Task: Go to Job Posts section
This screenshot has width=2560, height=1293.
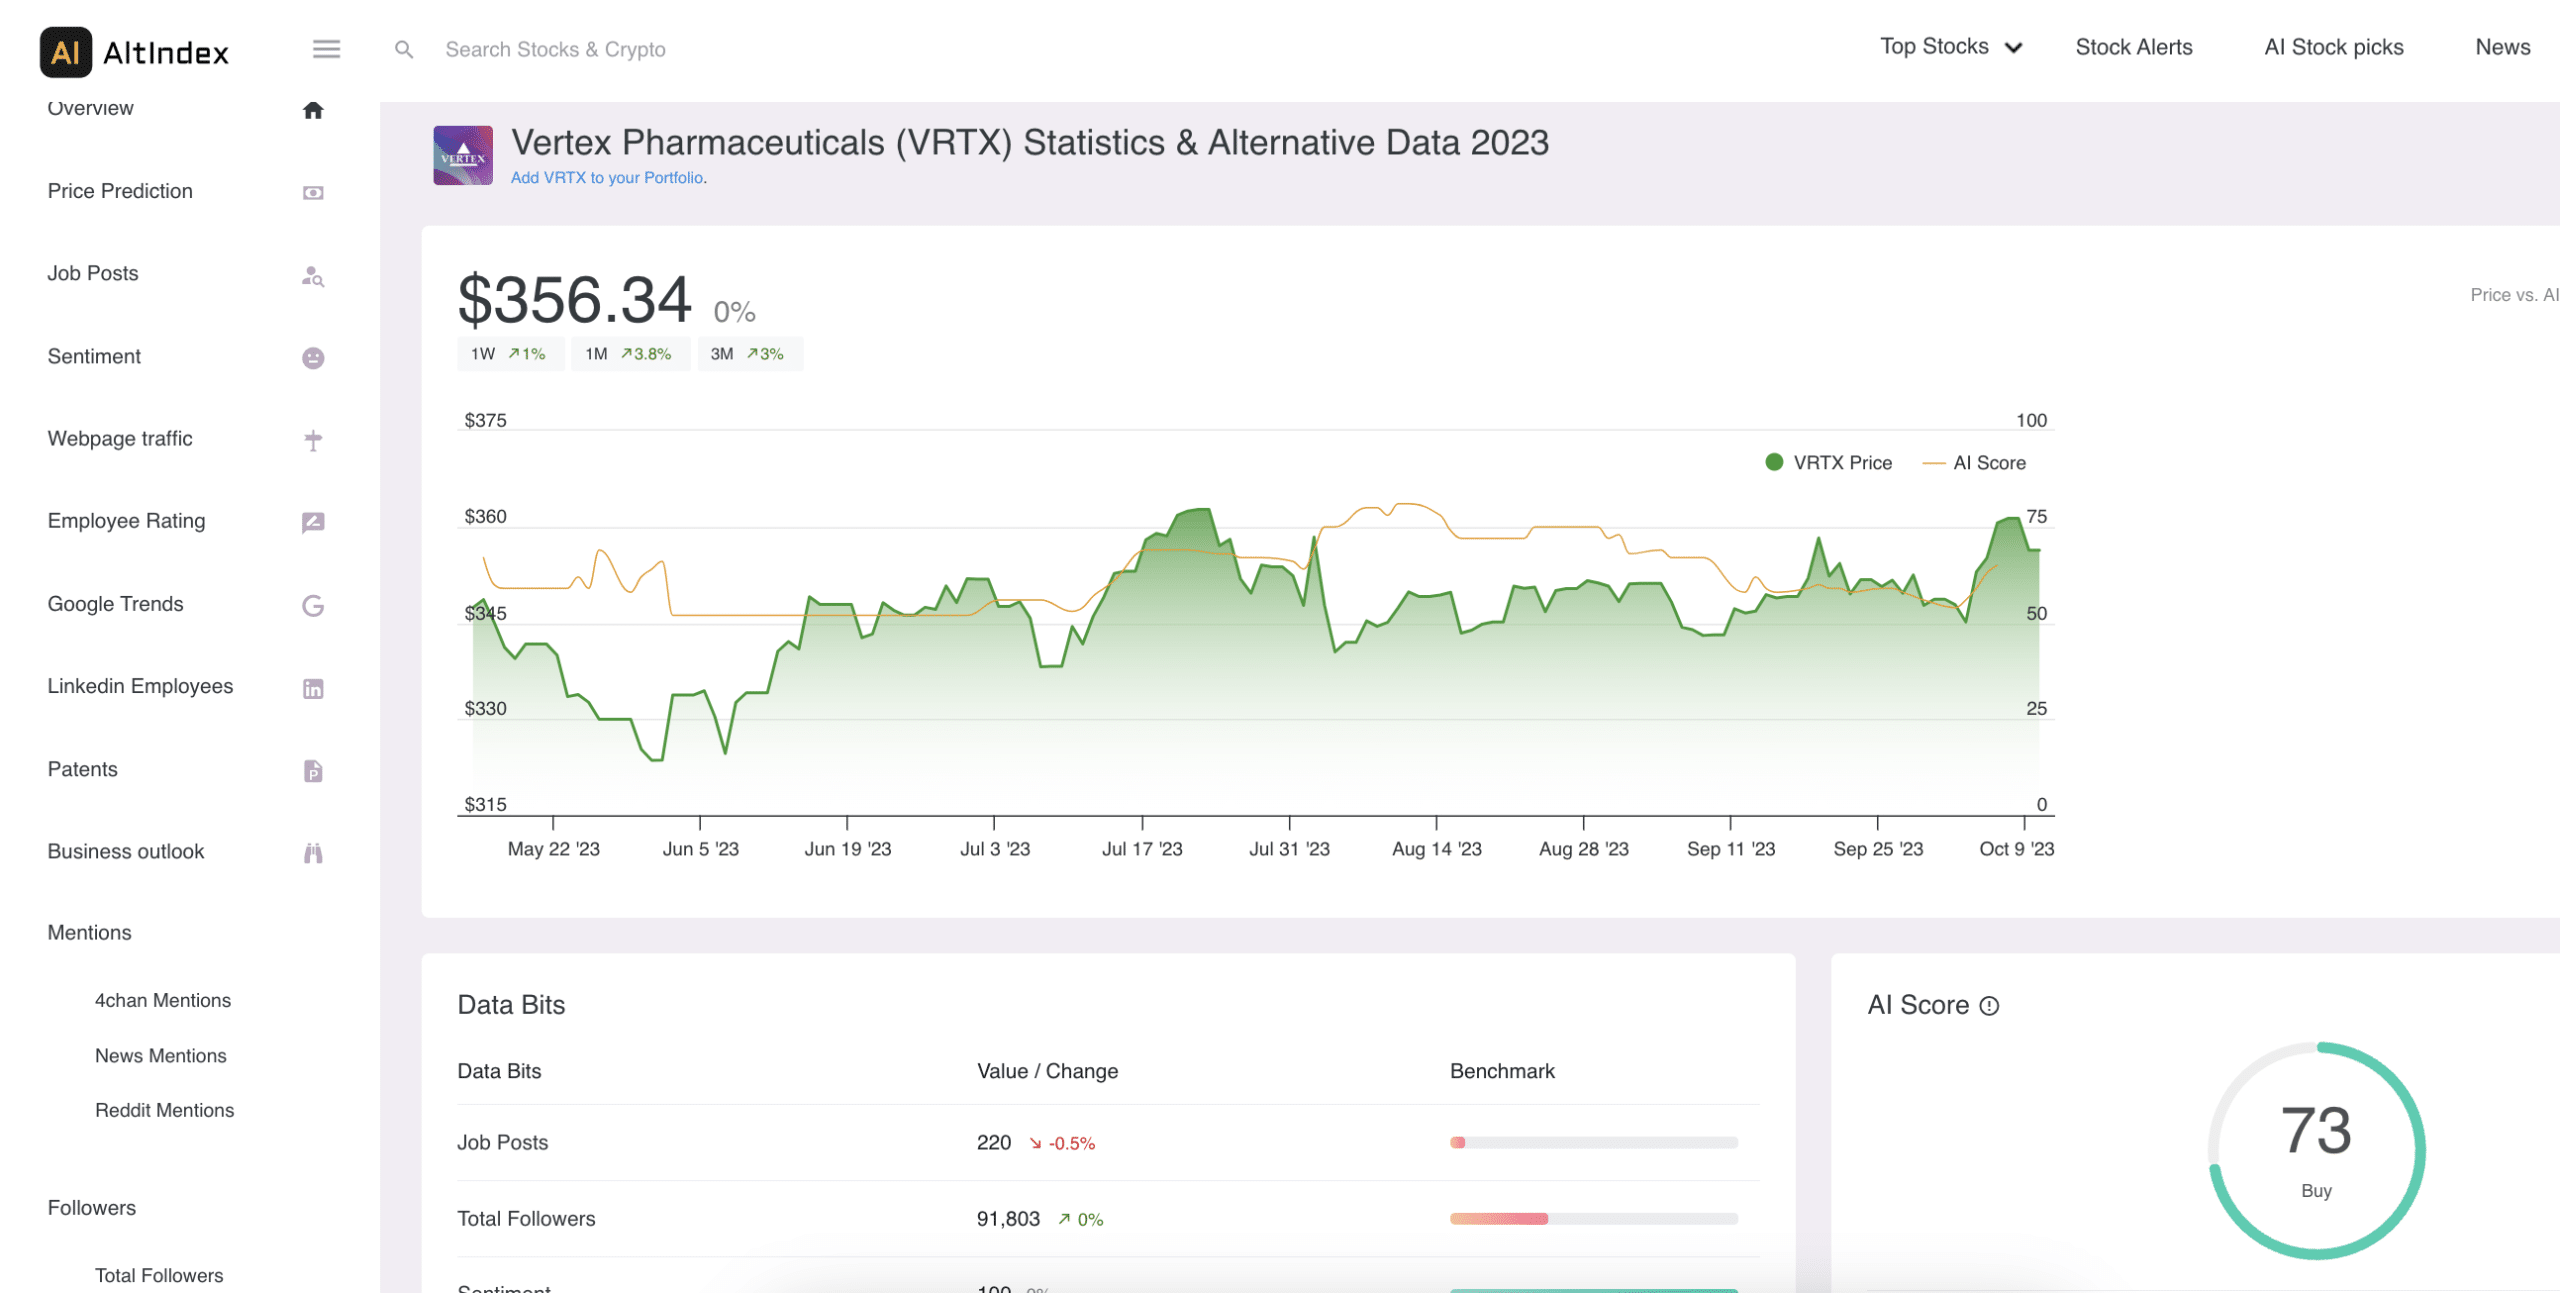Action: tap(93, 273)
